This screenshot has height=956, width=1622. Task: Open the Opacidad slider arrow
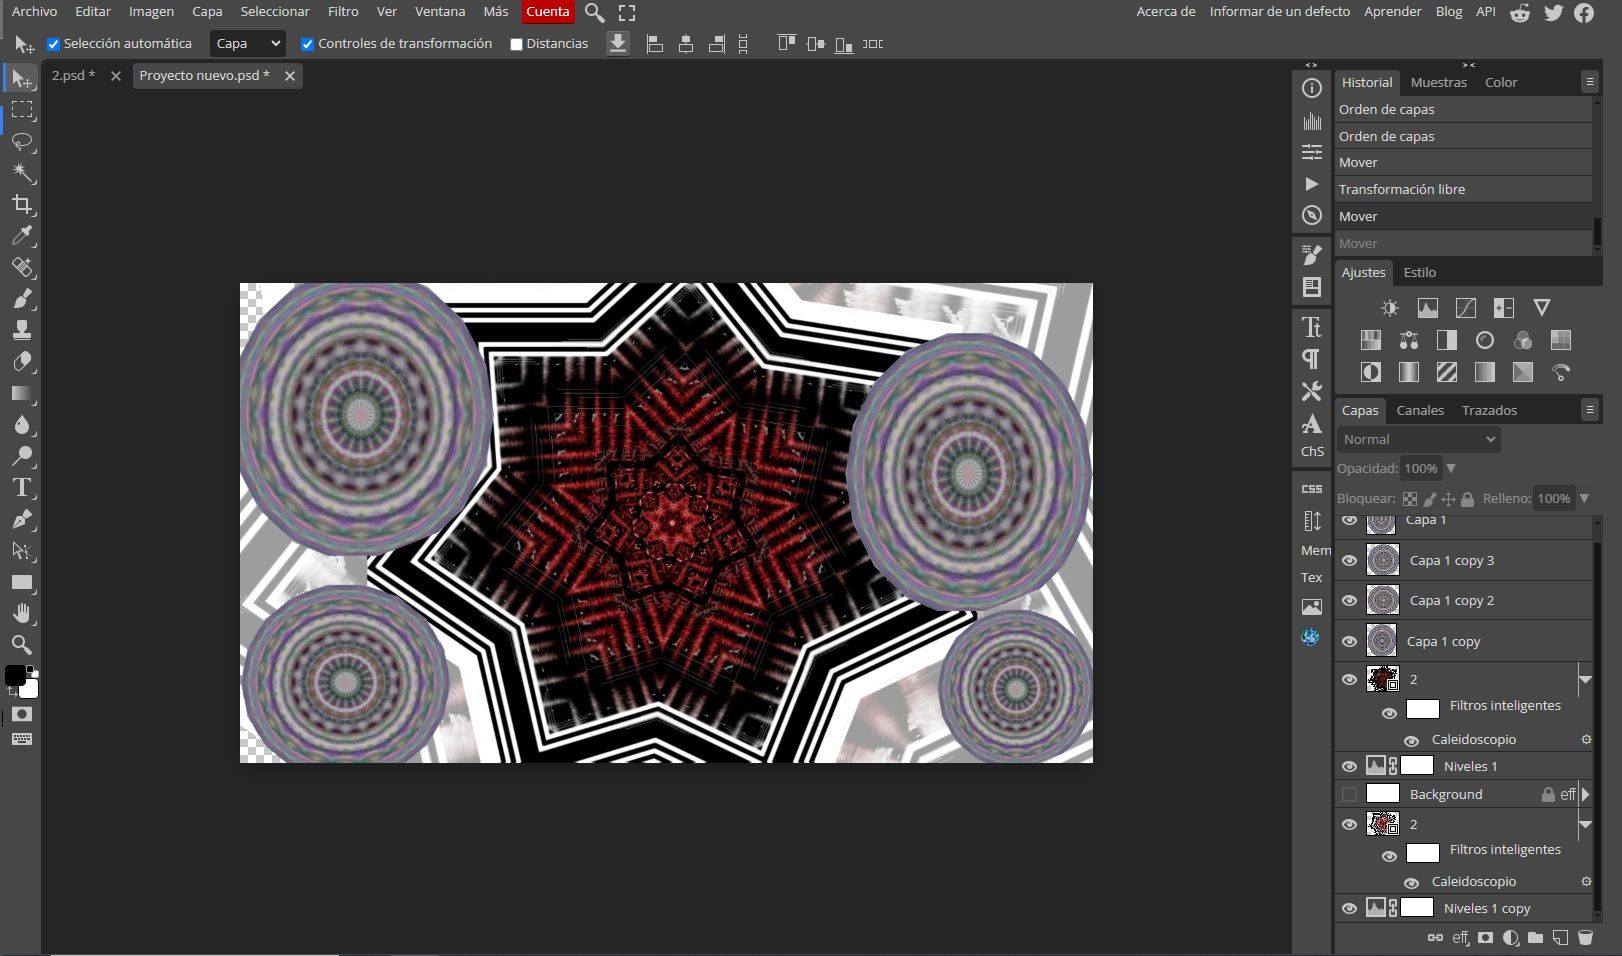point(1451,469)
